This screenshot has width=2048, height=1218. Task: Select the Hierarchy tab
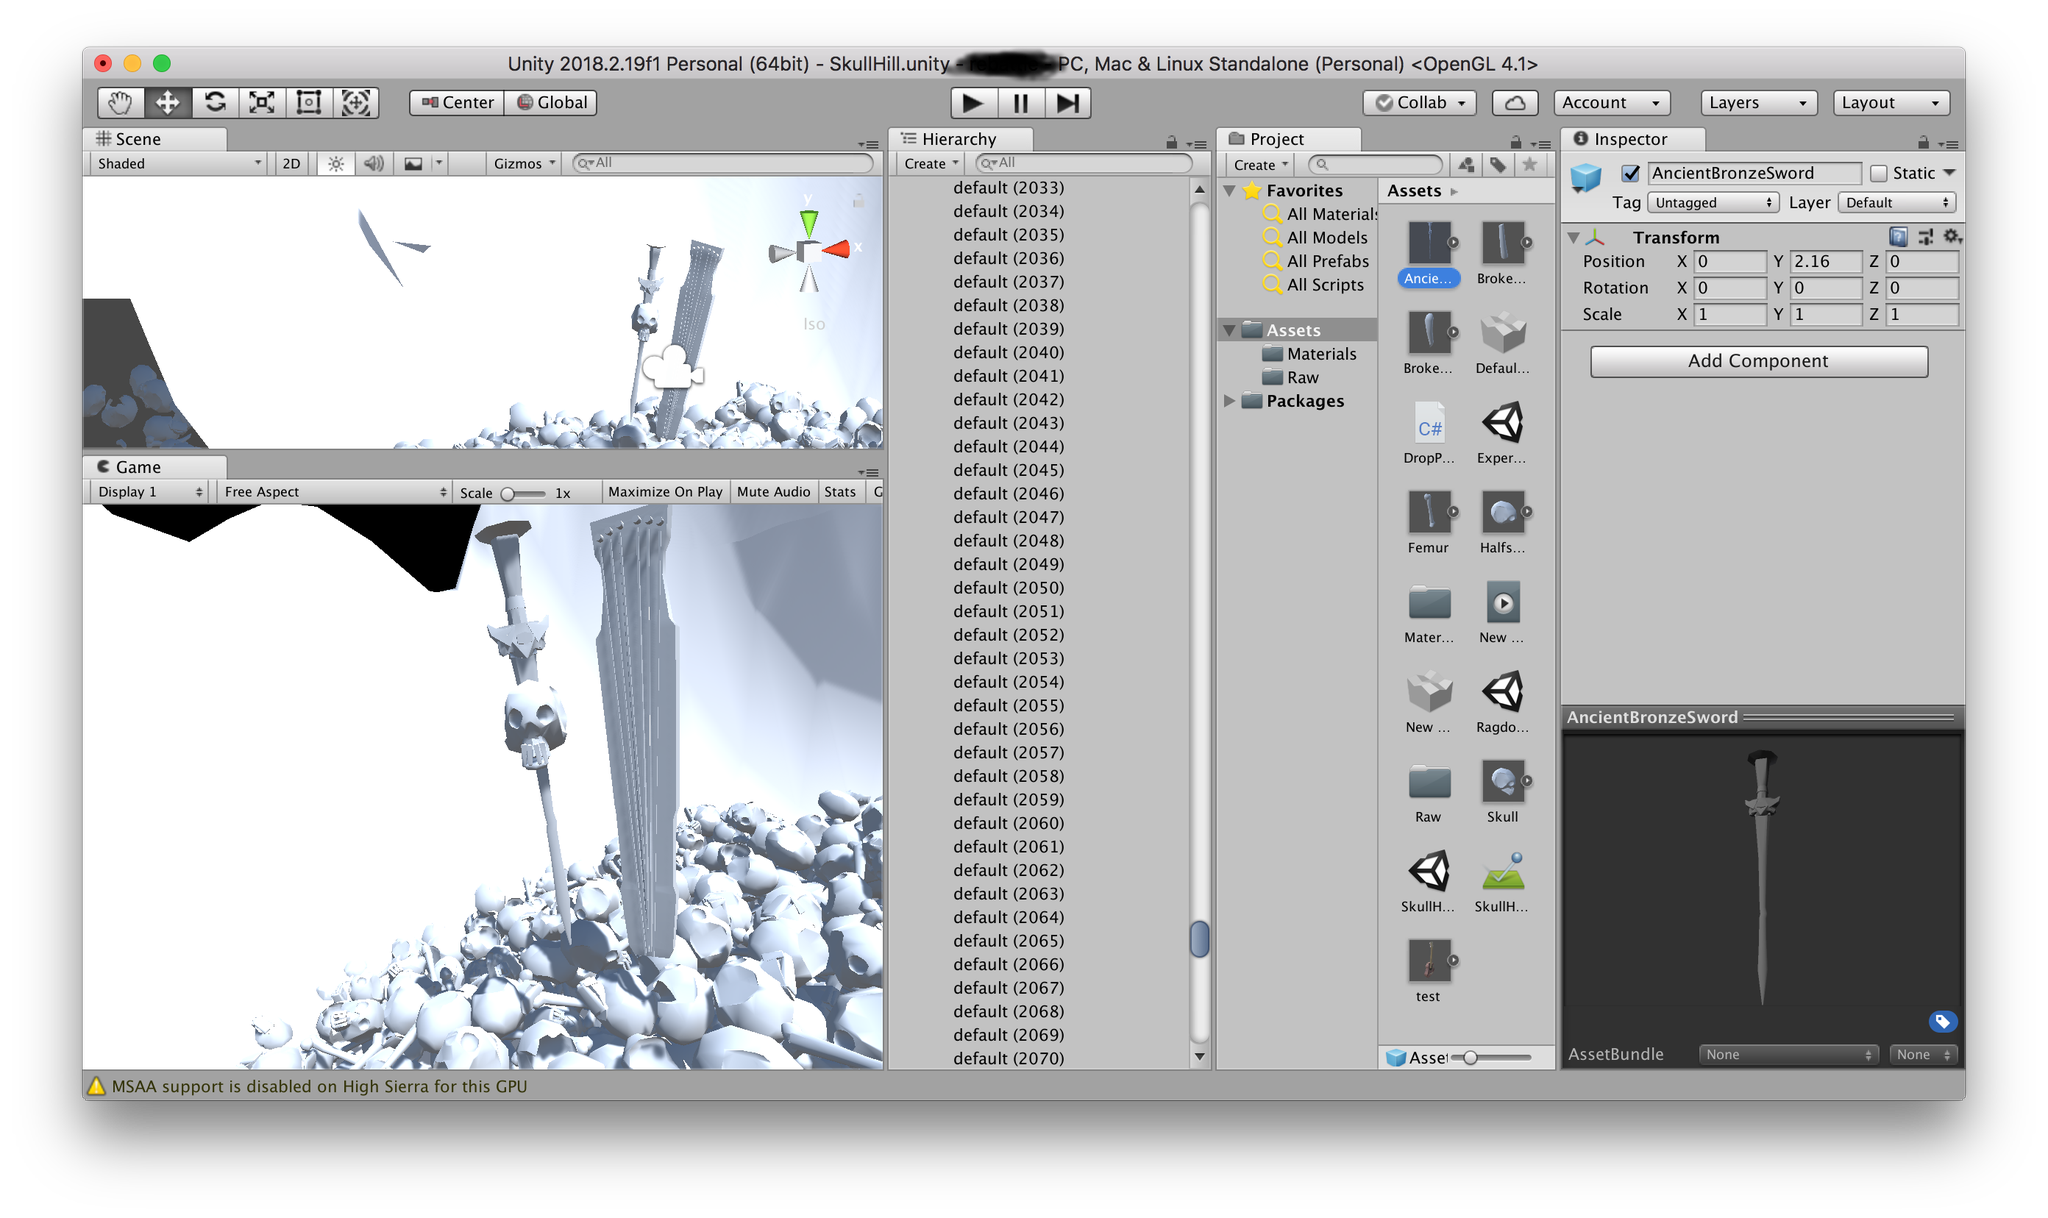[958, 139]
